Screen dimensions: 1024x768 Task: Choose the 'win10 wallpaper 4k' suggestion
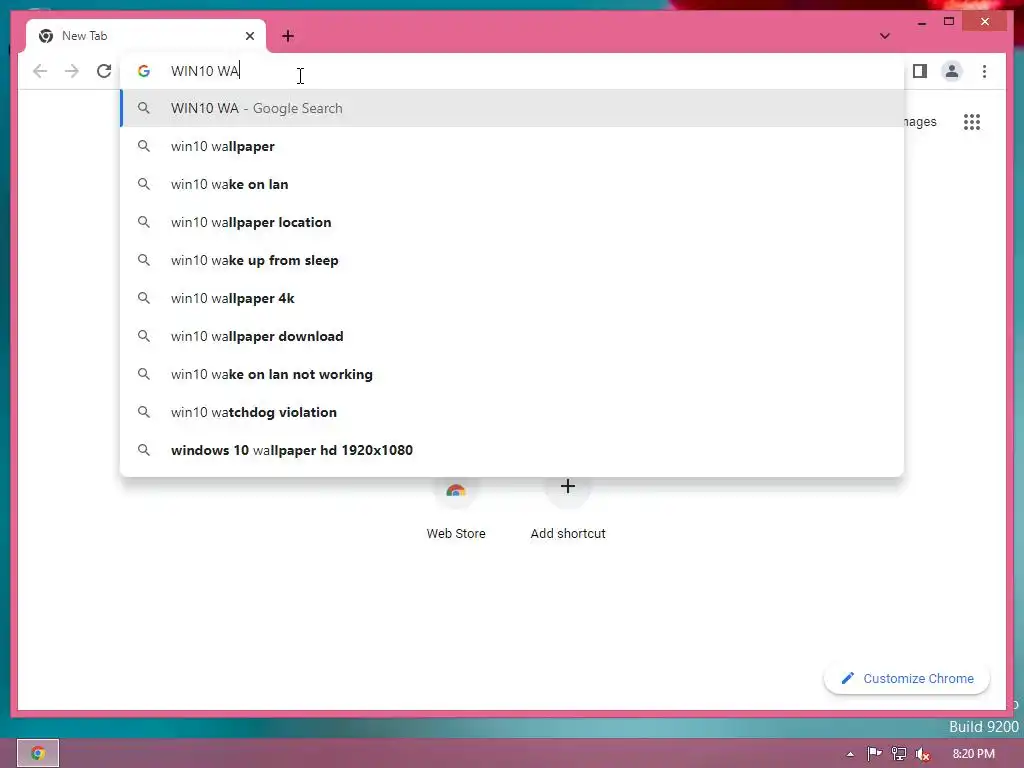point(512,298)
